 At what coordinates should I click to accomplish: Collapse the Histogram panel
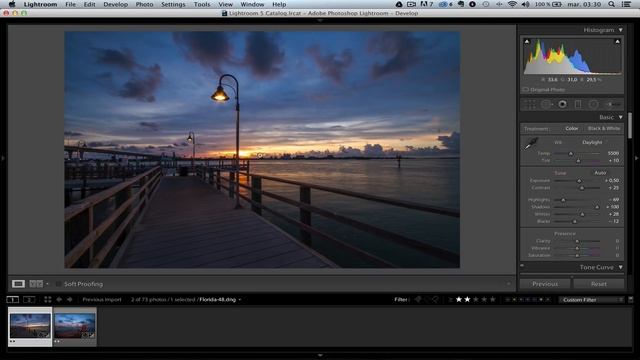click(x=620, y=30)
